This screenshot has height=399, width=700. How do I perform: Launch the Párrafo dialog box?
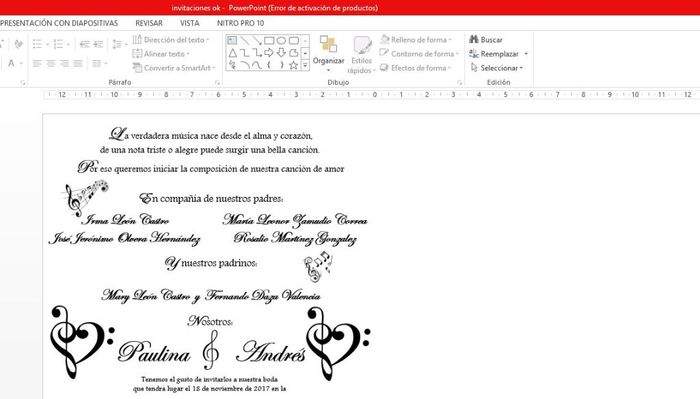point(217,83)
